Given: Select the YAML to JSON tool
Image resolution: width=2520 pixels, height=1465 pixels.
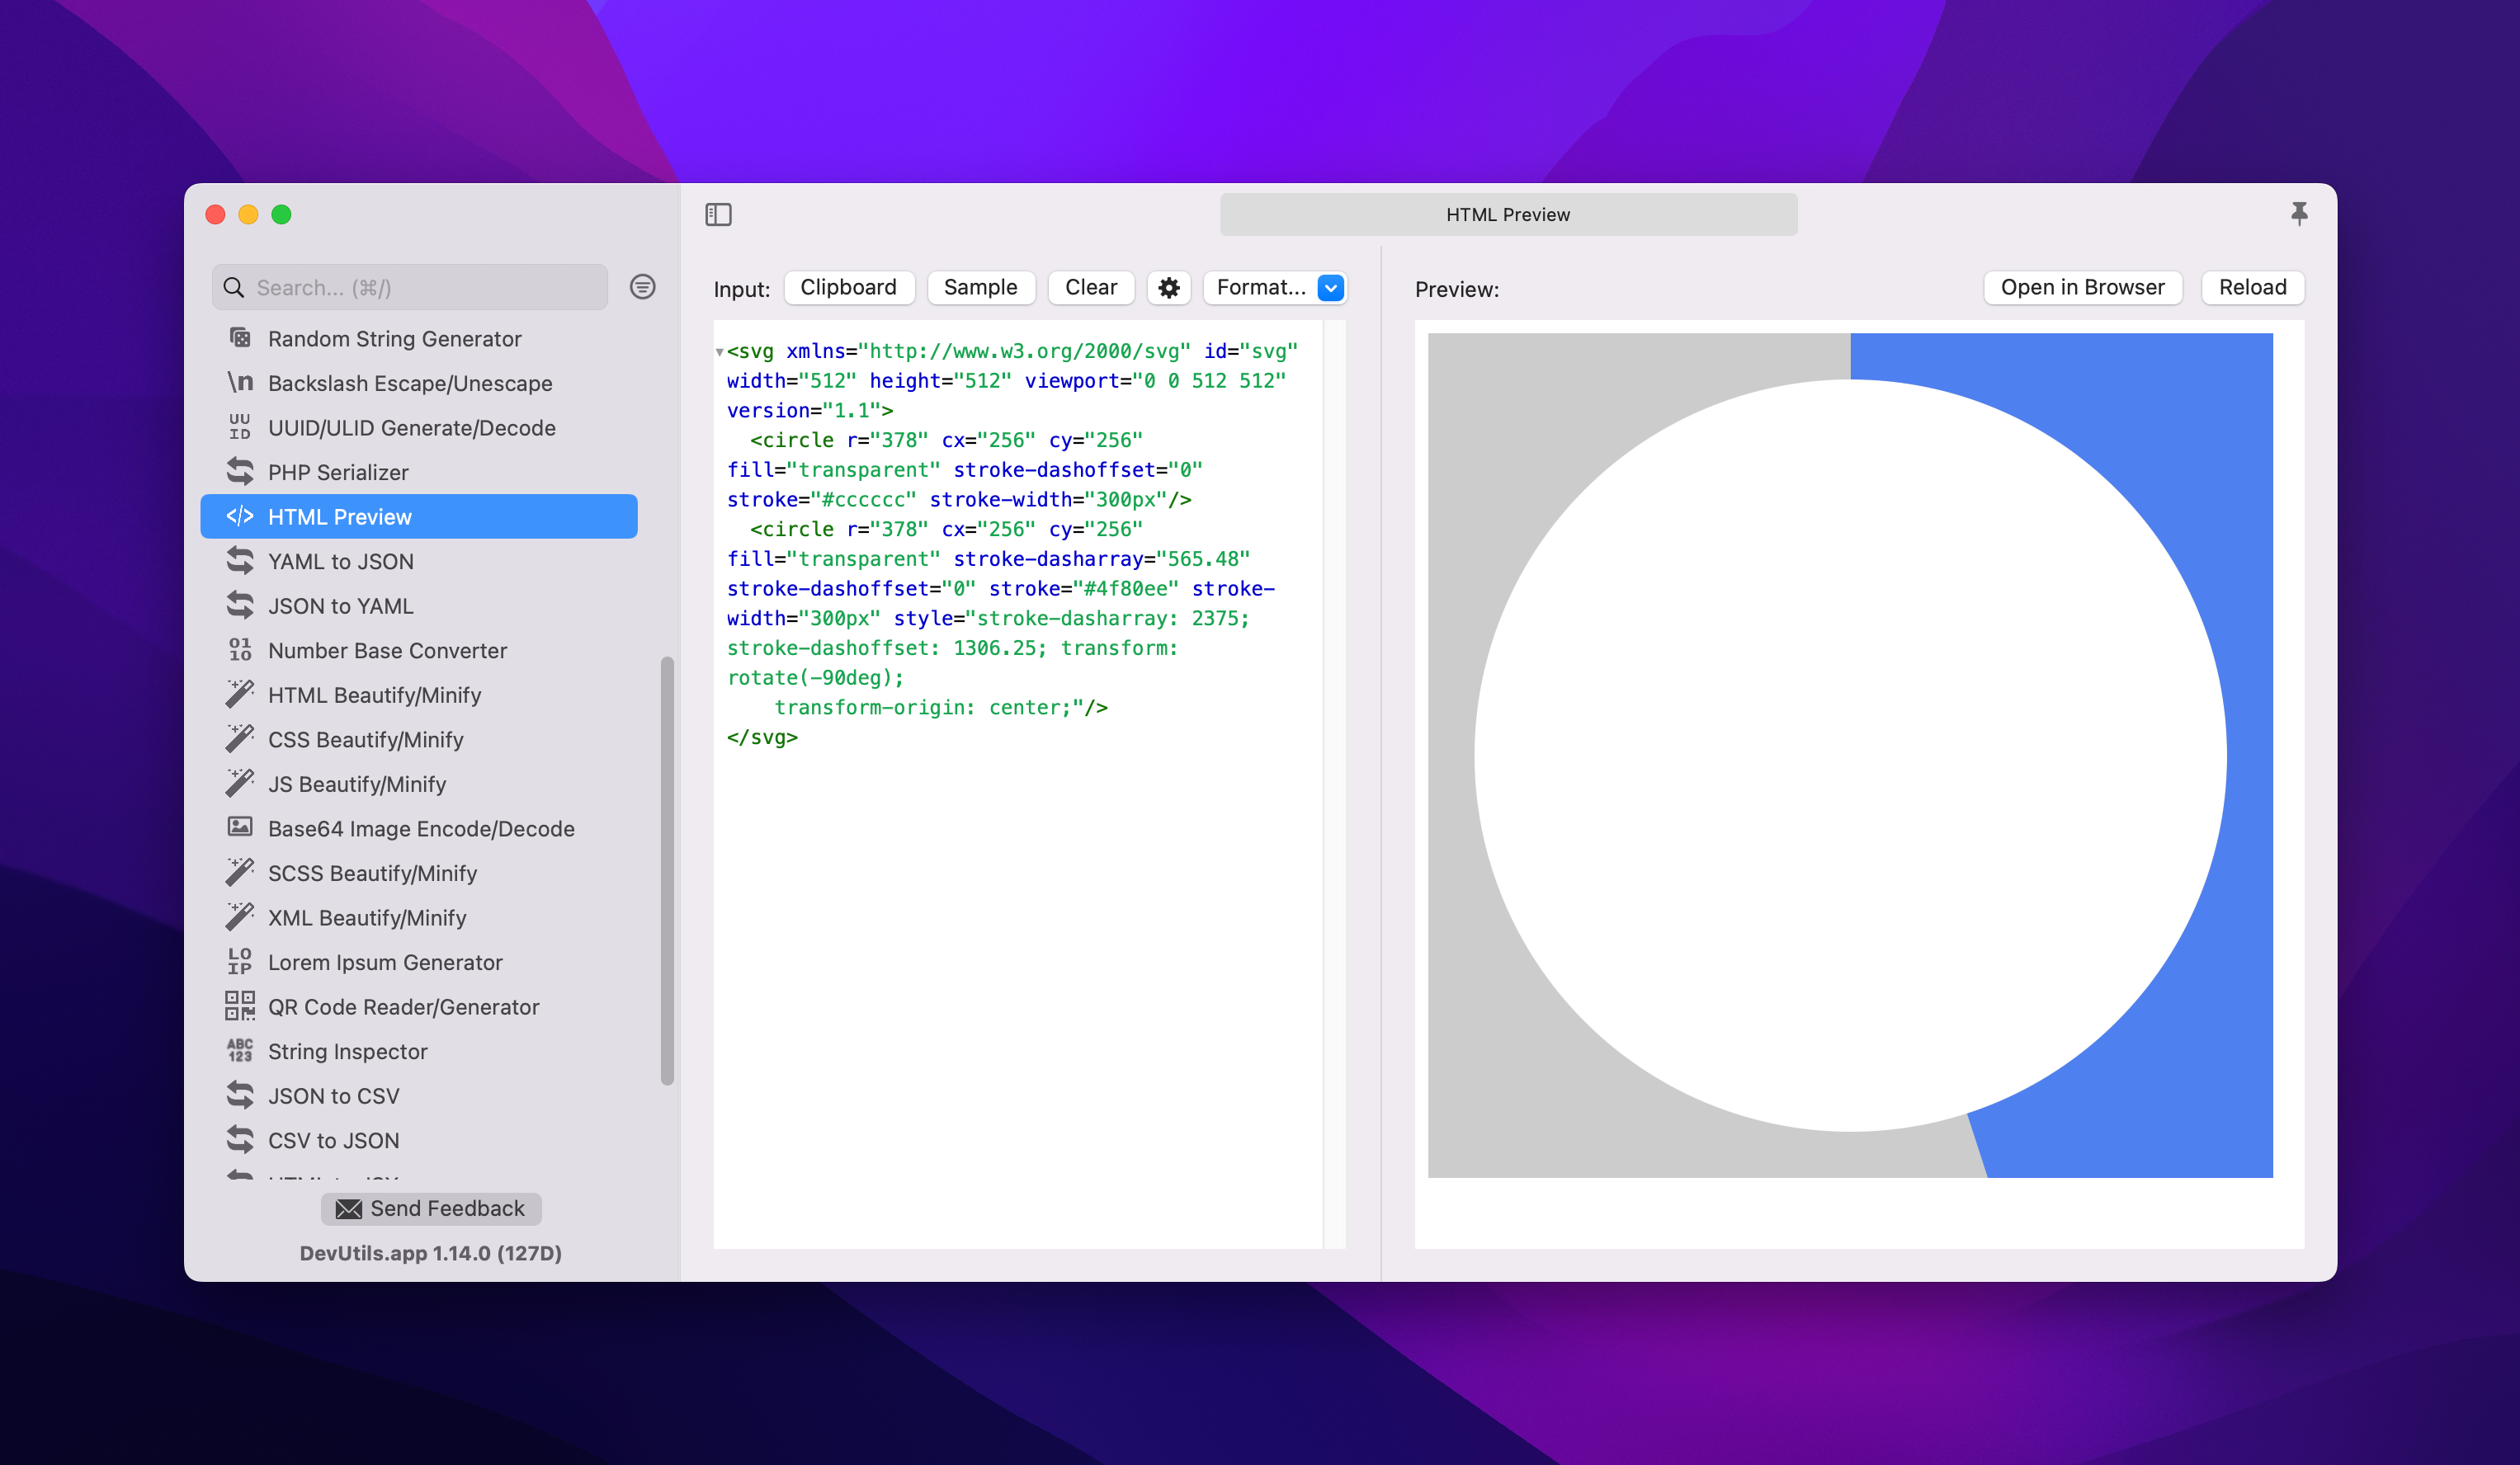Looking at the screenshot, I should [x=340, y=561].
